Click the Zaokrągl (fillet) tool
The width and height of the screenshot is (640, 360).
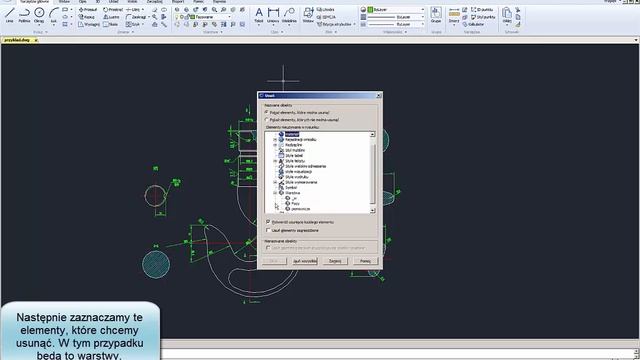click(x=136, y=17)
